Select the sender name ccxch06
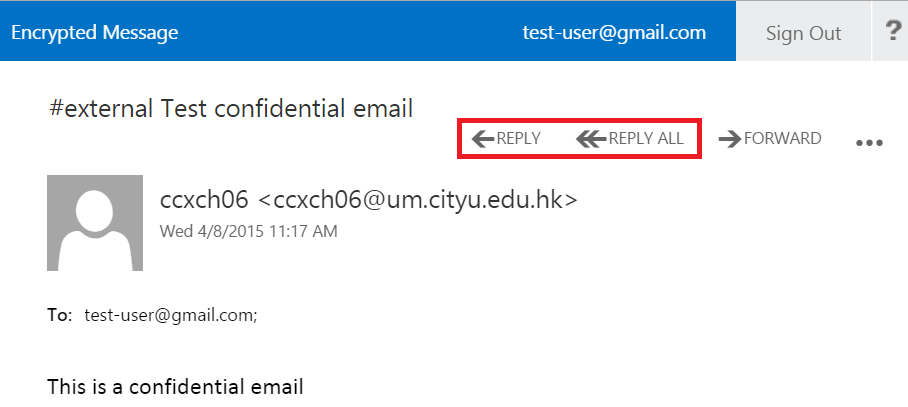 click(x=204, y=199)
